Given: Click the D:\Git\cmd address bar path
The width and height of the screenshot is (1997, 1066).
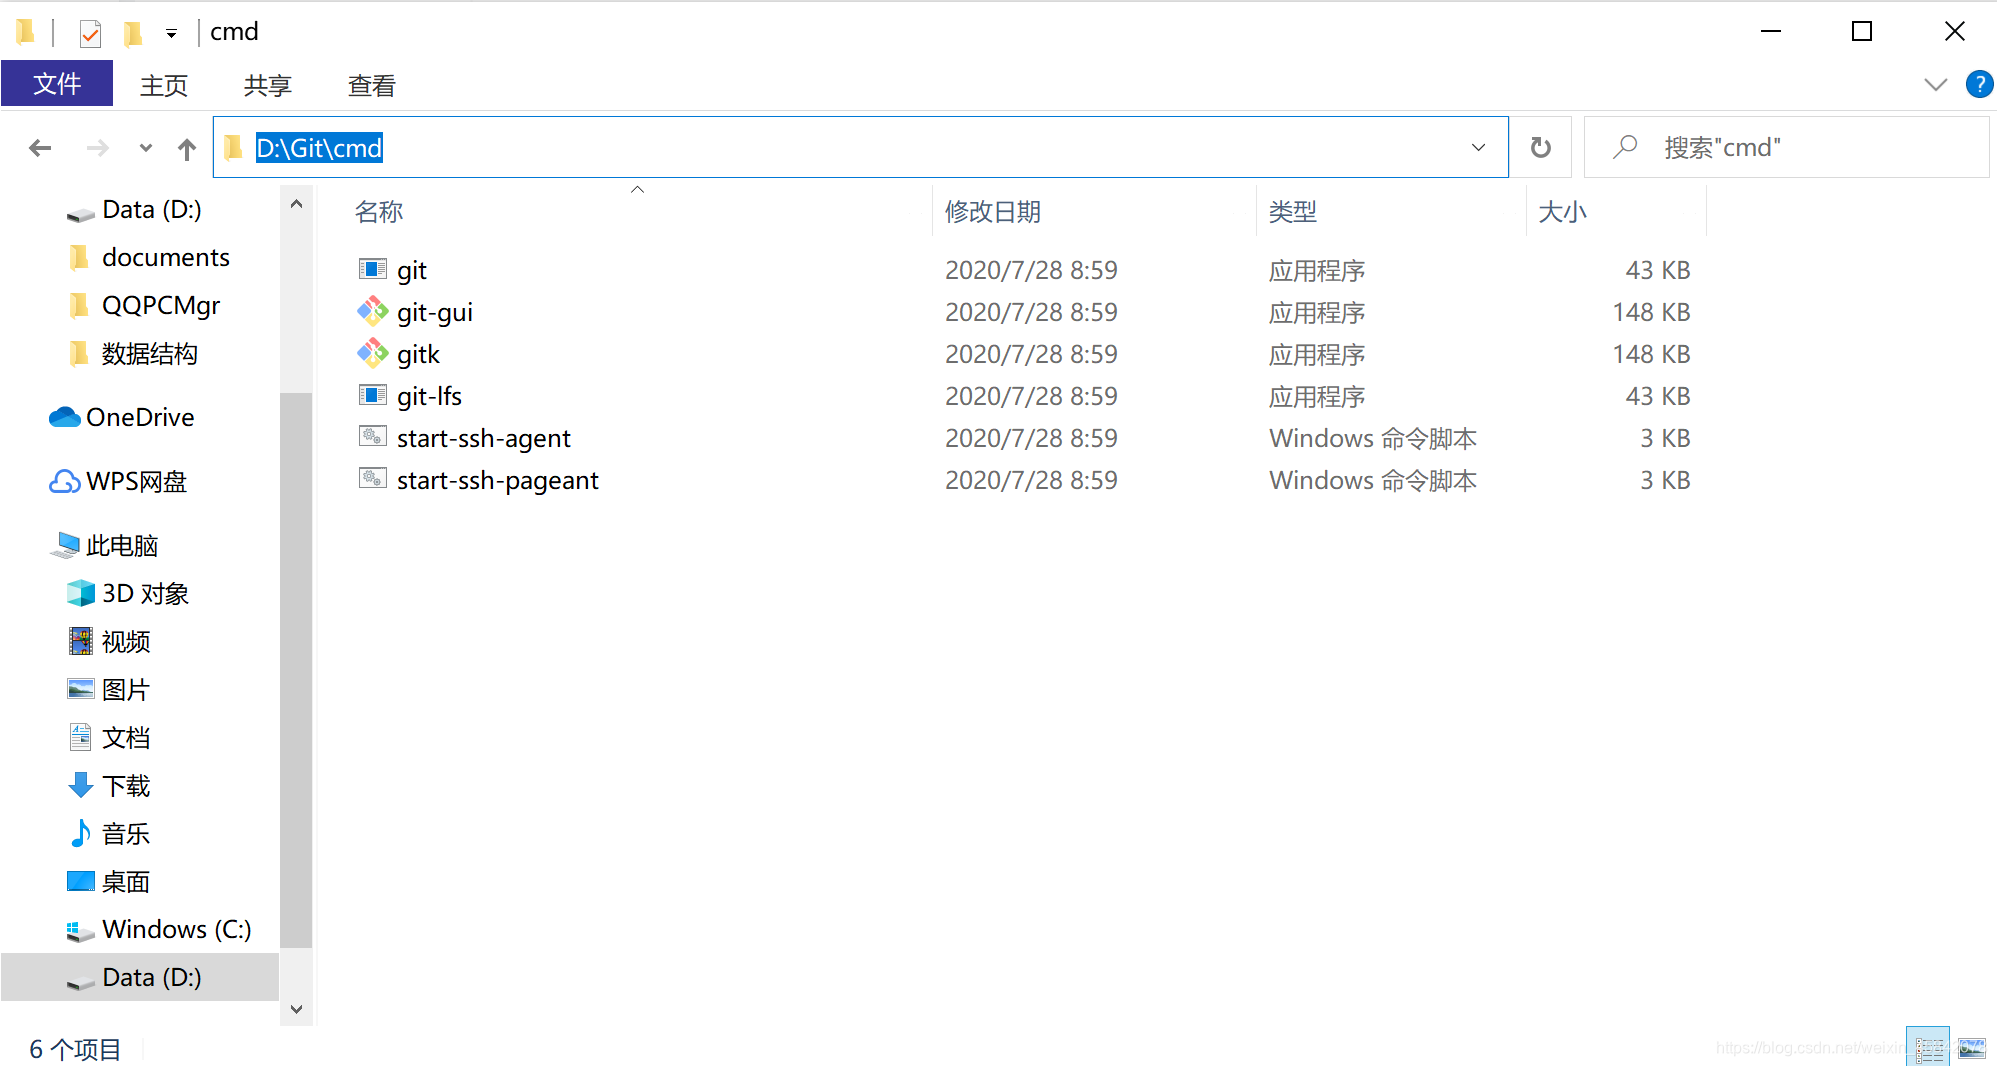Looking at the screenshot, I should [x=319, y=148].
